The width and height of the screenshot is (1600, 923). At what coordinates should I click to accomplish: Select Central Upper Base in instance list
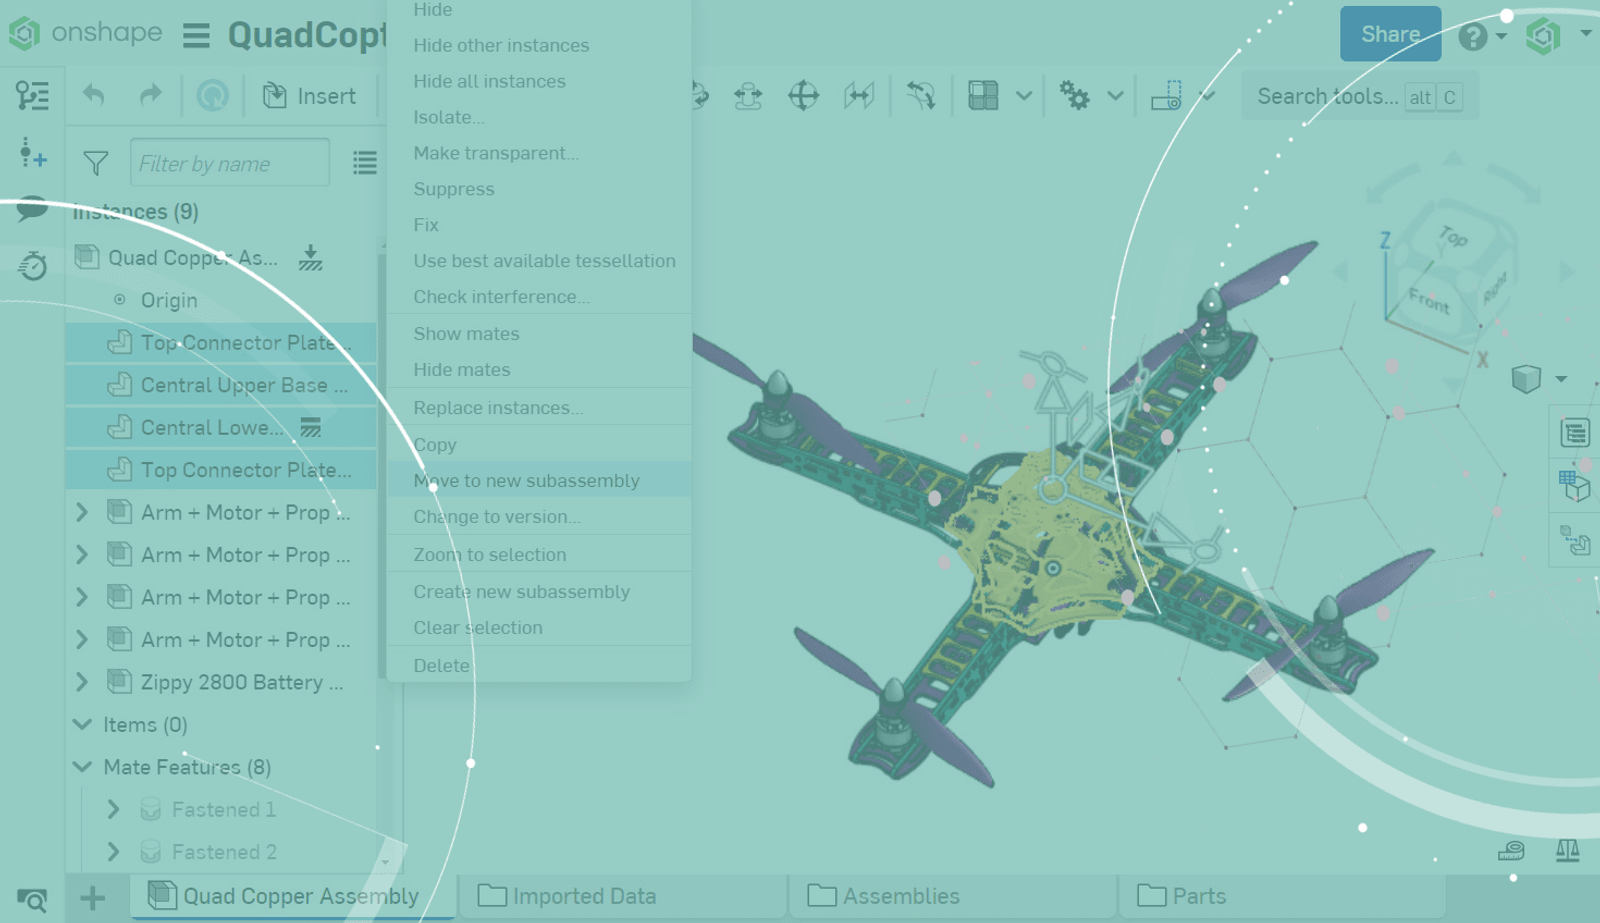pyautogui.click(x=243, y=385)
